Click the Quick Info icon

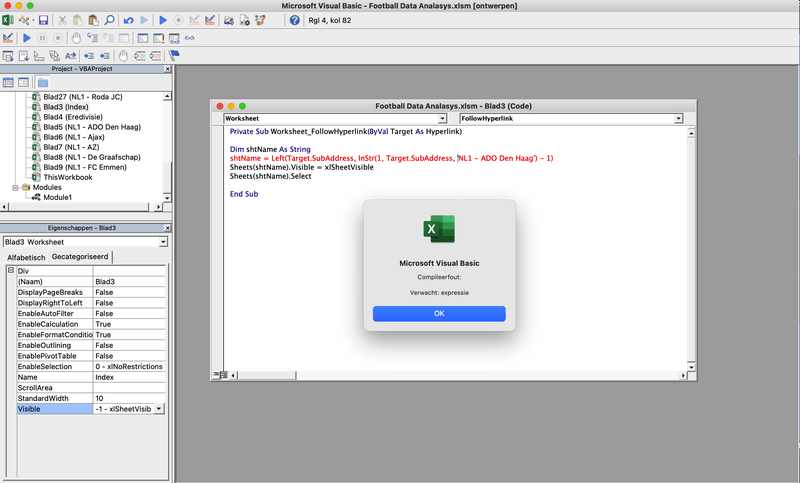(x=39, y=56)
